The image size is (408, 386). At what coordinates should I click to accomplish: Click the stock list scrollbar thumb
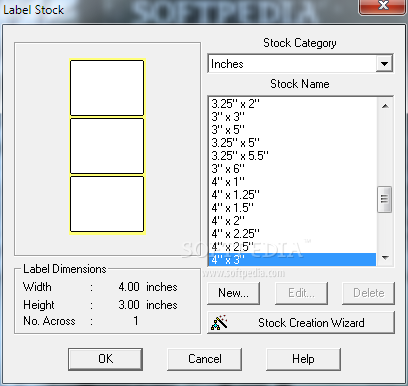(384, 199)
